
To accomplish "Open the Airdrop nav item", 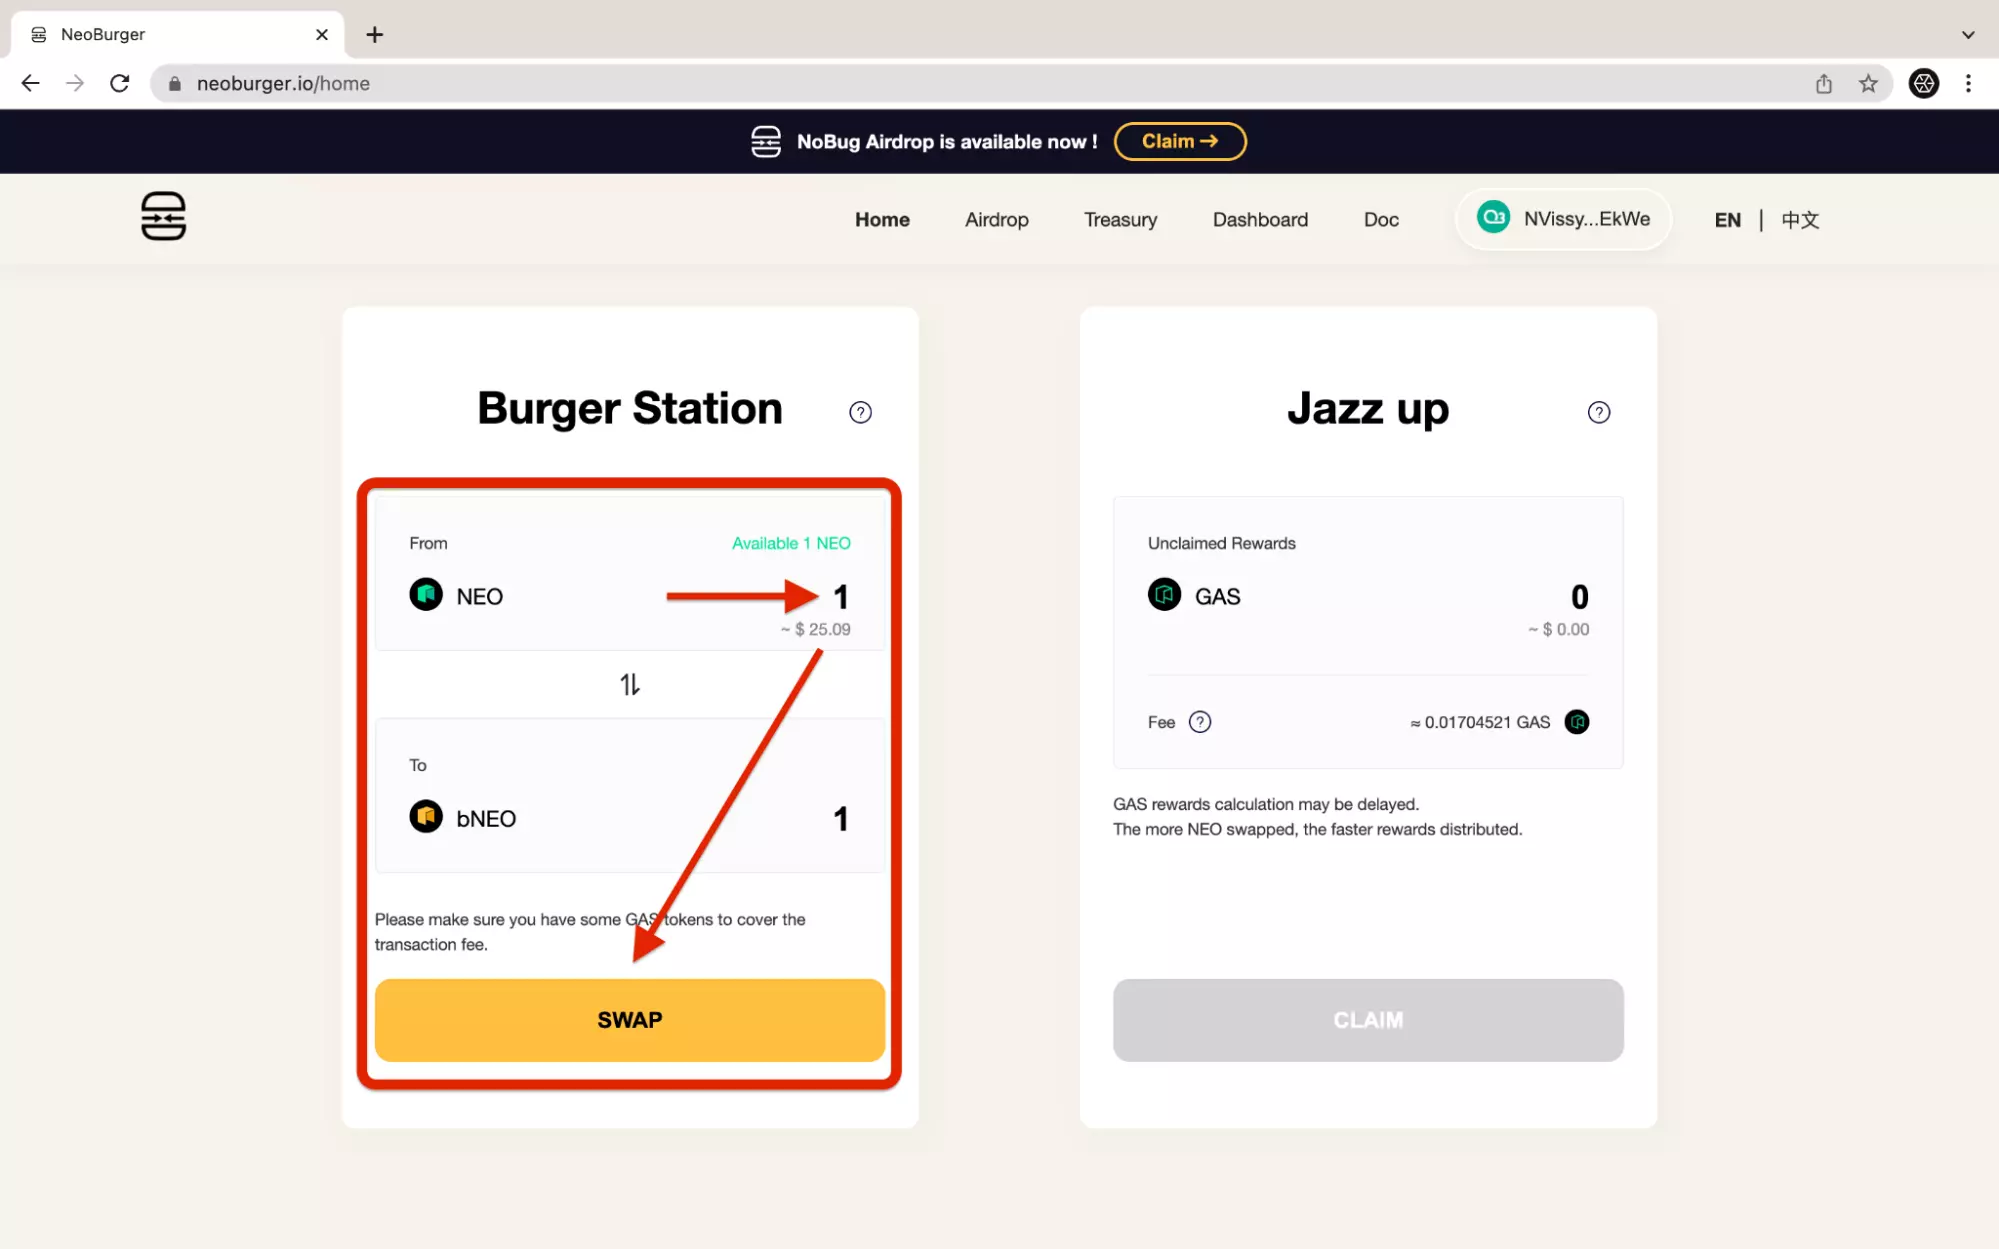I will click(x=997, y=220).
